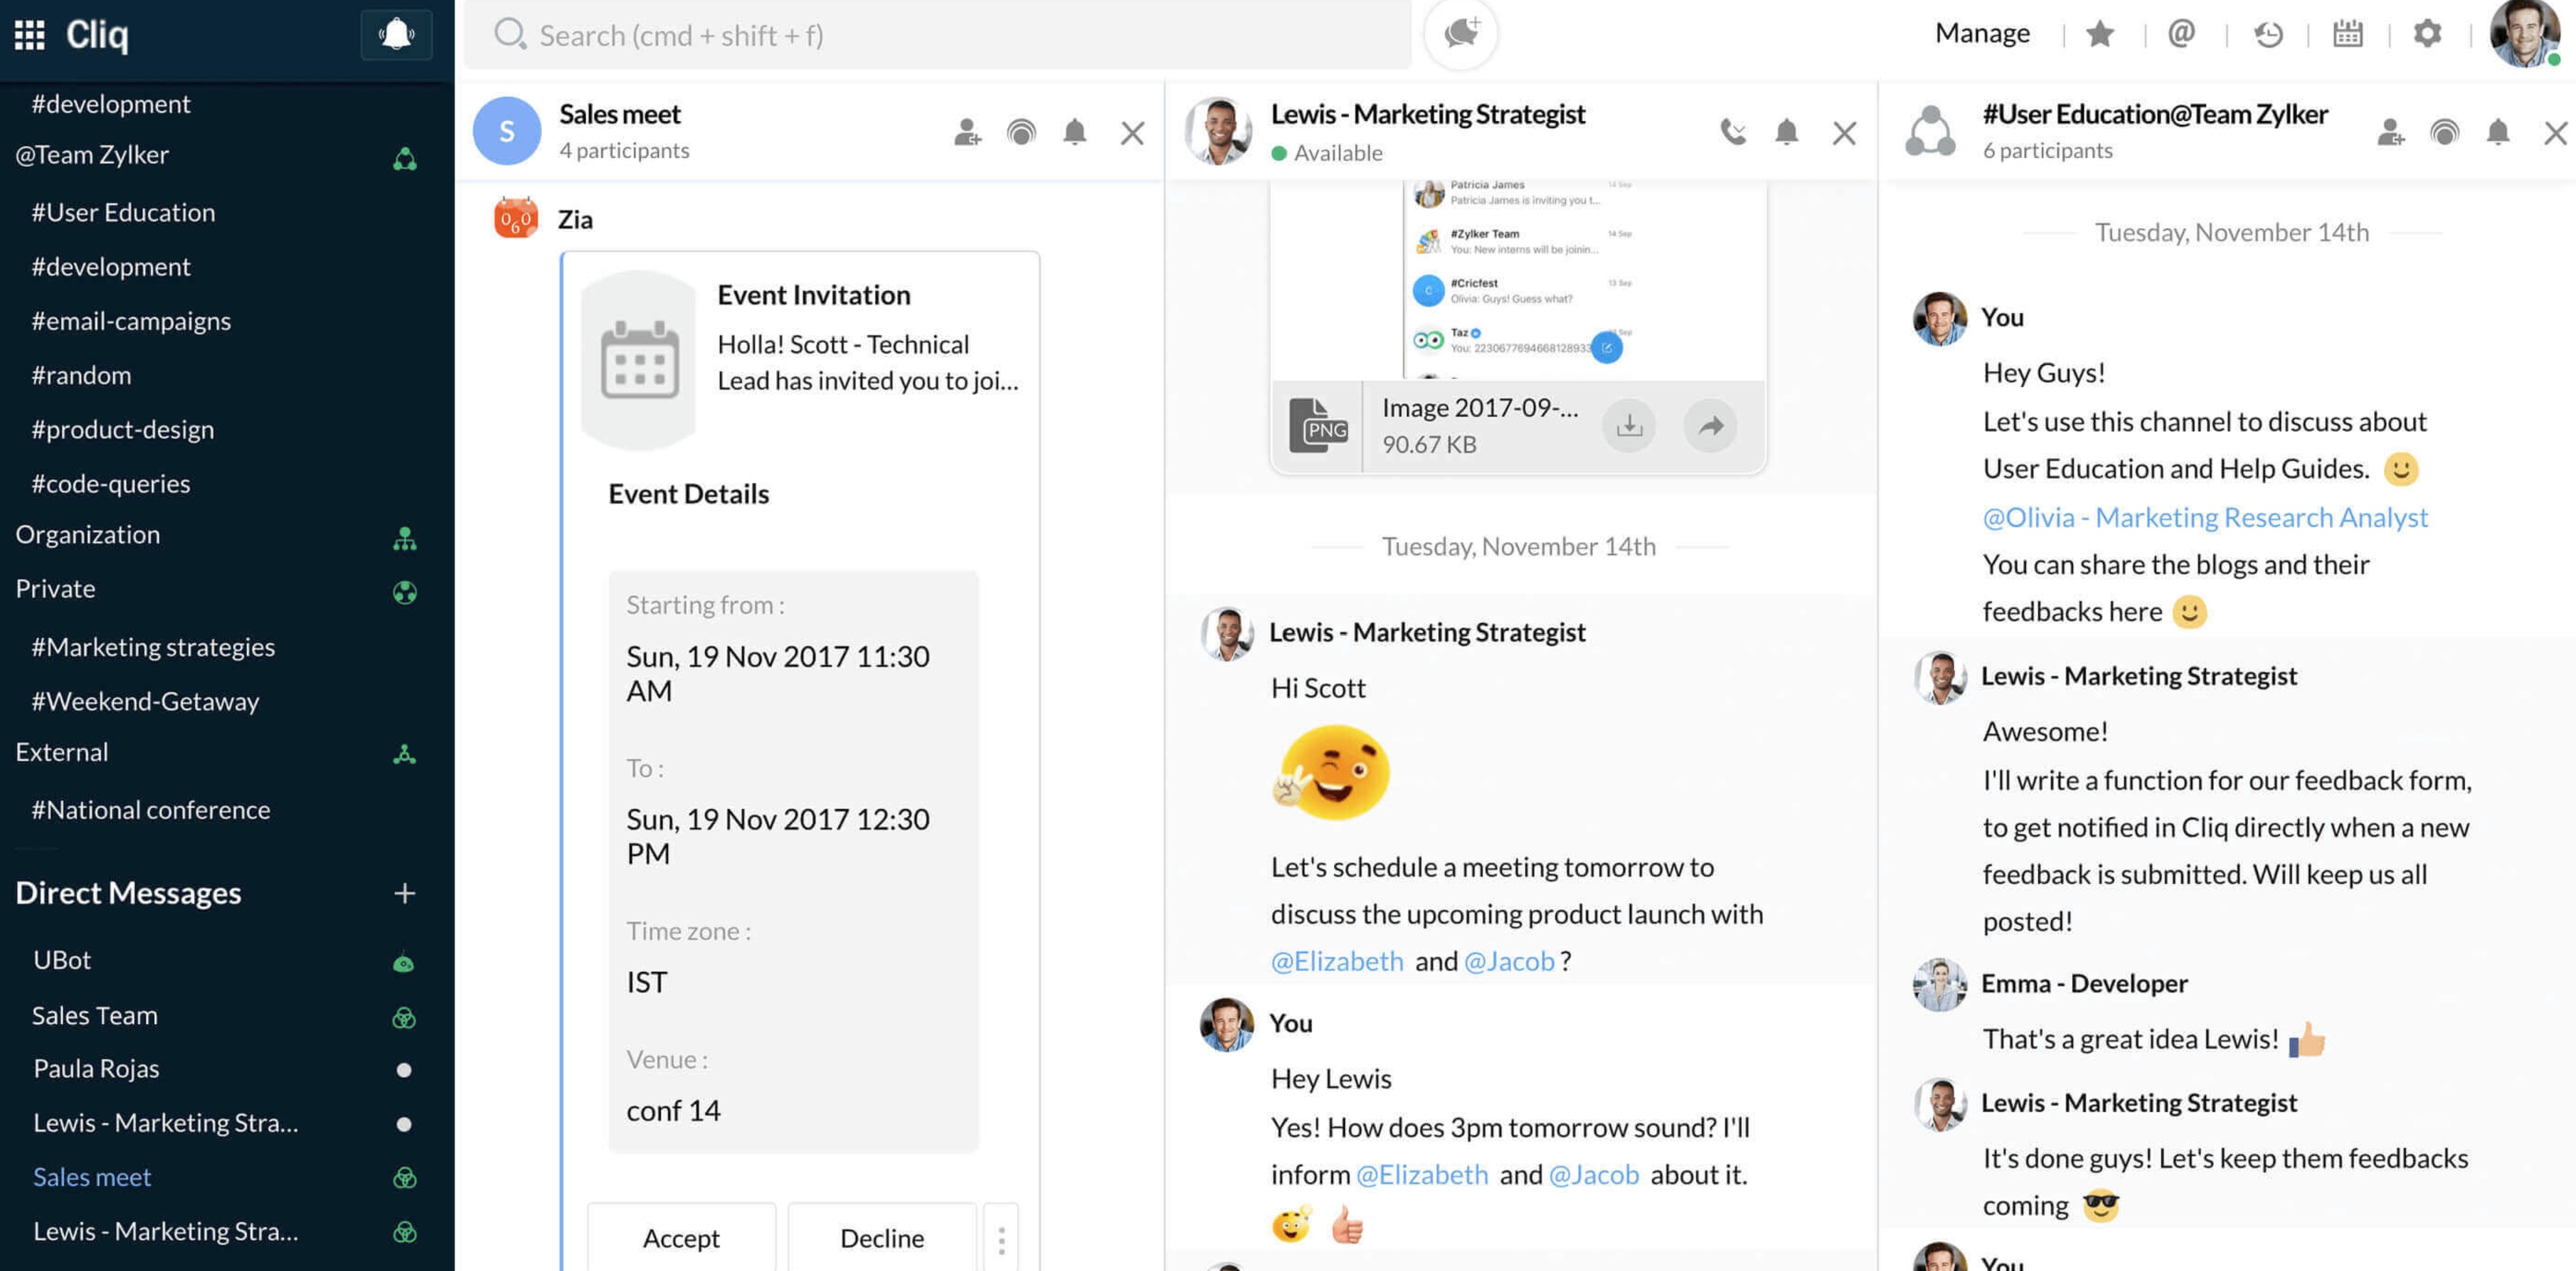Forward the shared PNG image
Viewport: 2576px width, 1271px height.
click(1710, 426)
